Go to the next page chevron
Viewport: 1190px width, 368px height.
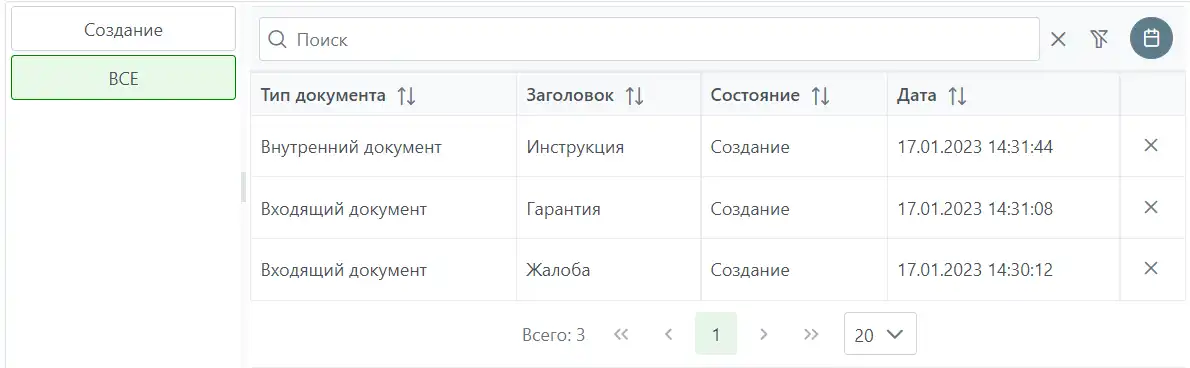tap(764, 334)
